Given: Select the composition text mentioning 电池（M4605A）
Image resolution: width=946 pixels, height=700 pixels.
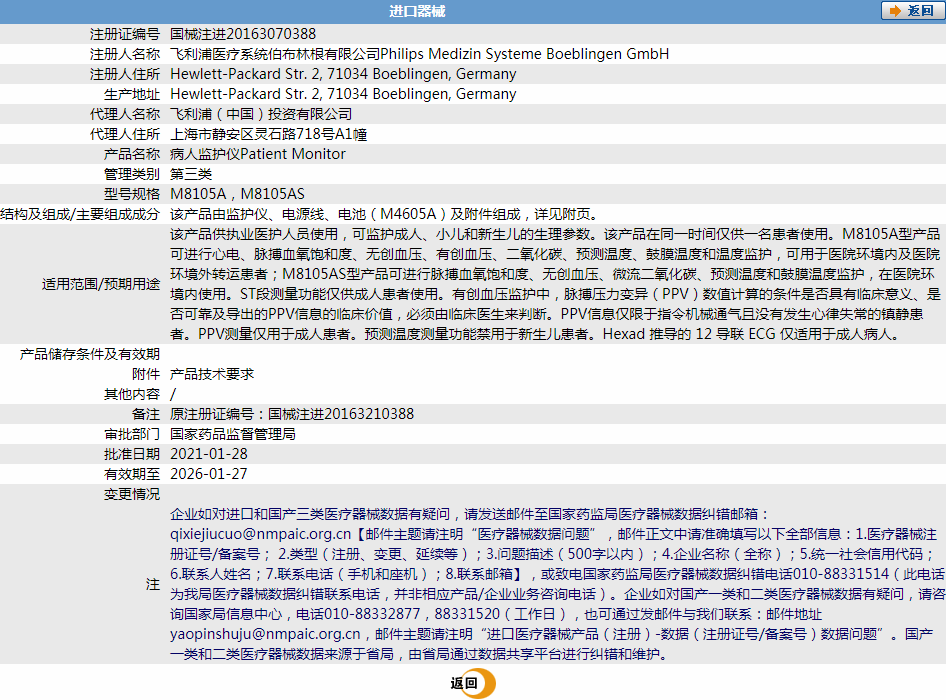Looking at the screenshot, I should coord(384,214).
